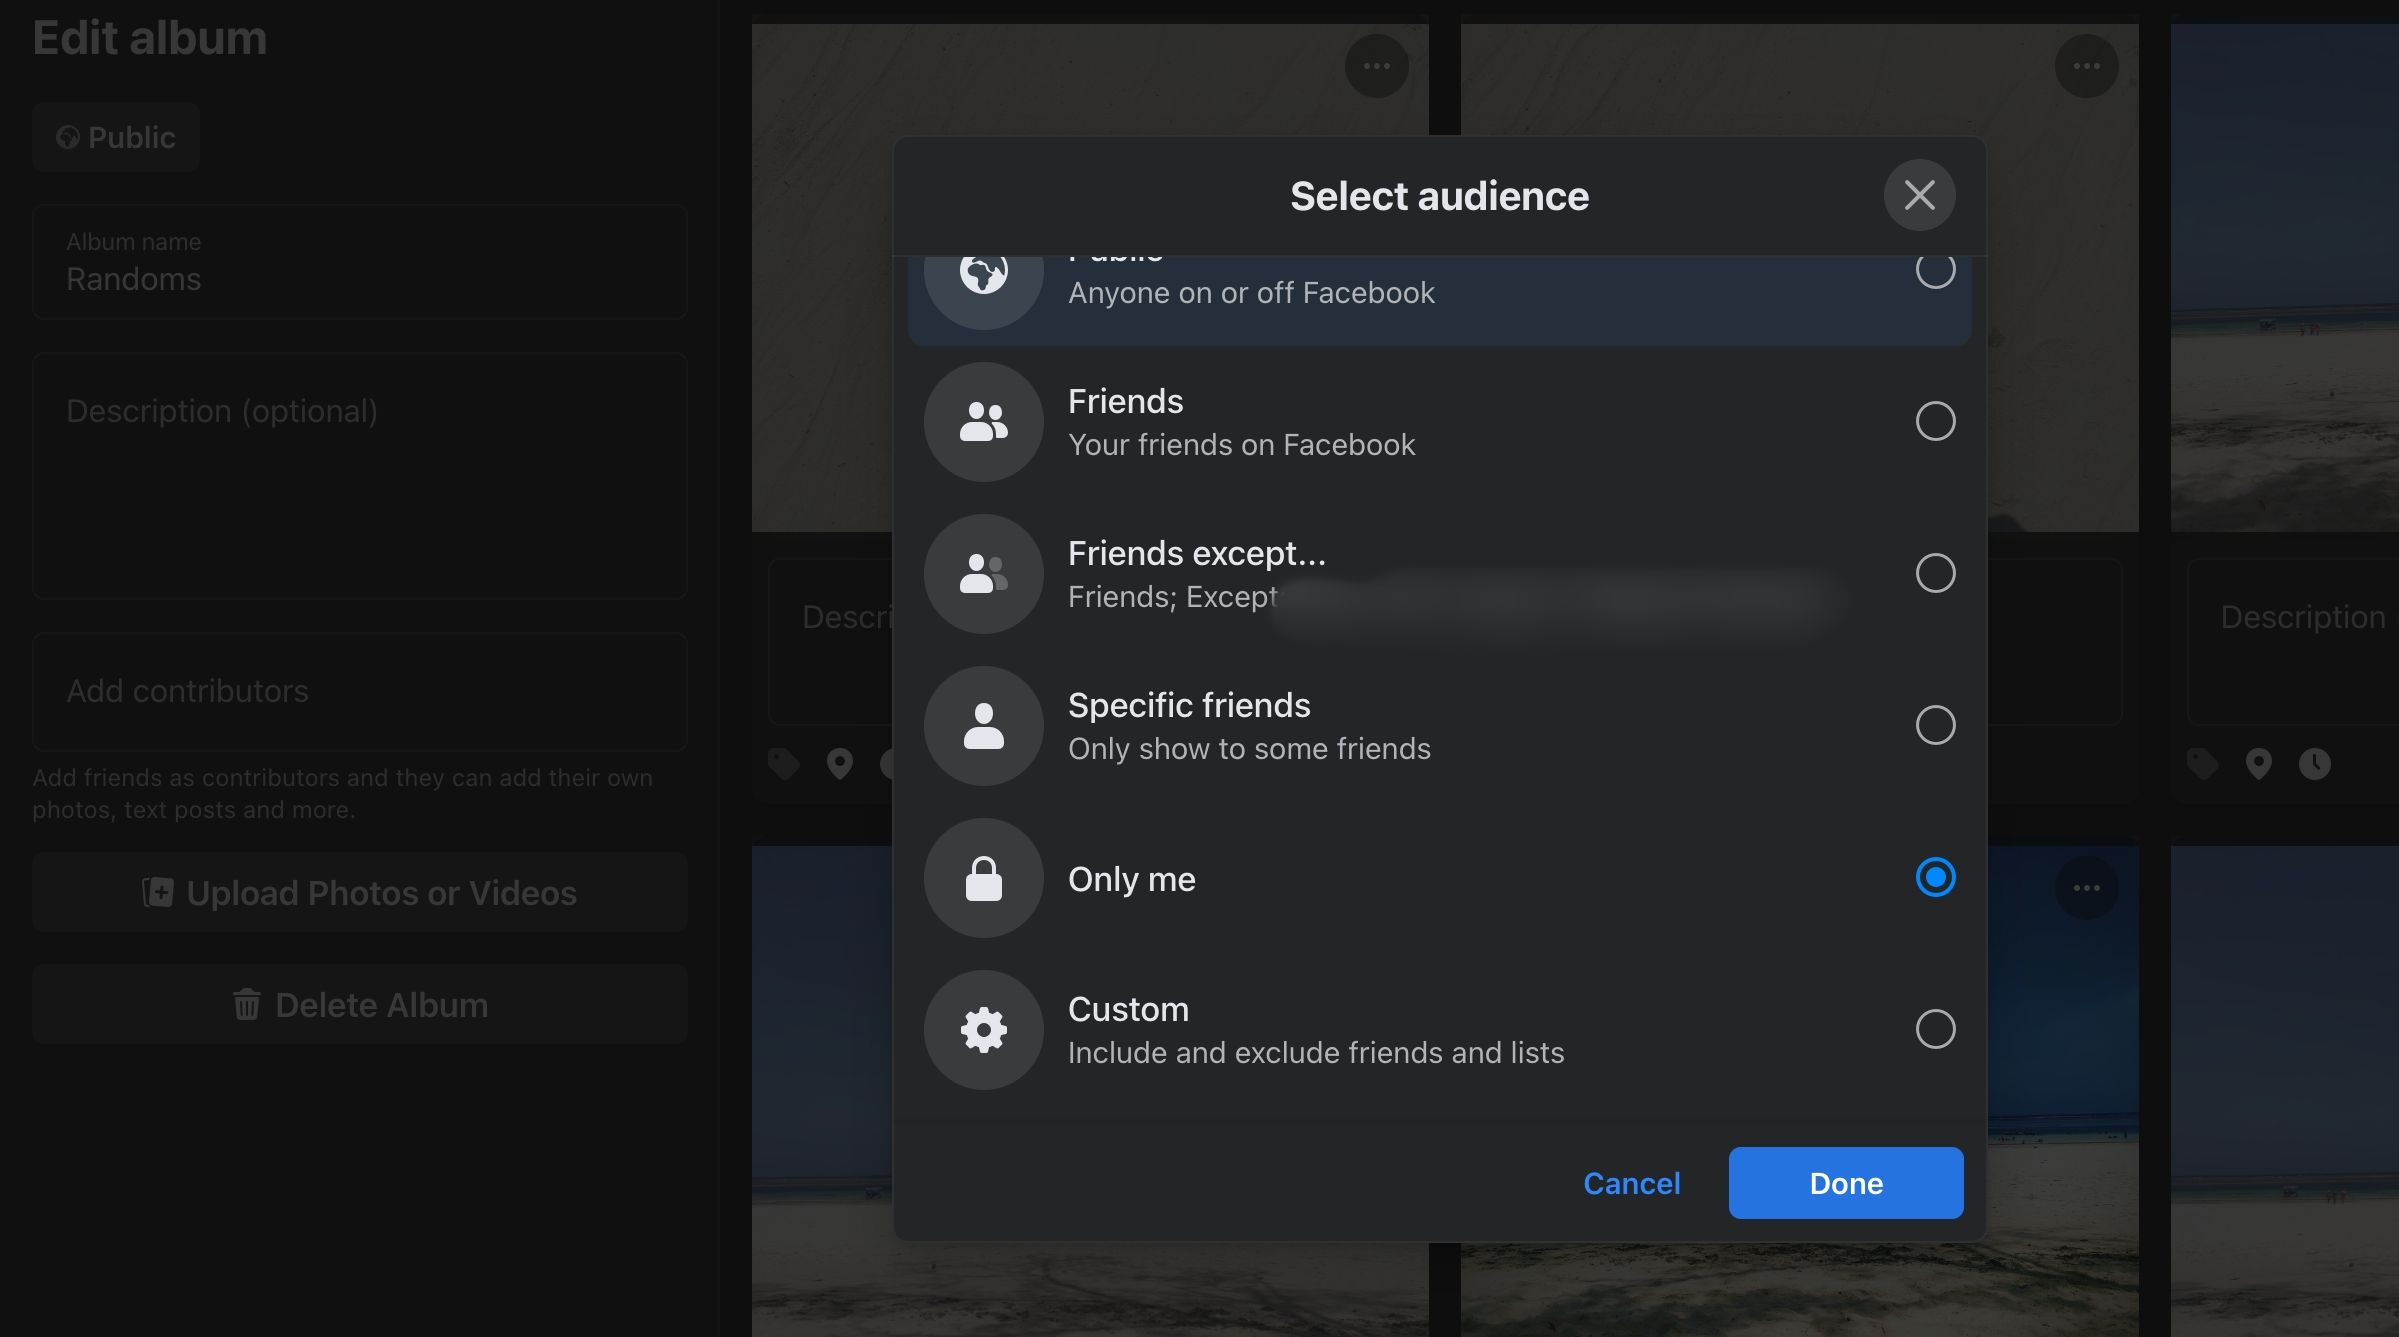Open the Public audience selector button
2399x1337 pixels.
[116, 137]
